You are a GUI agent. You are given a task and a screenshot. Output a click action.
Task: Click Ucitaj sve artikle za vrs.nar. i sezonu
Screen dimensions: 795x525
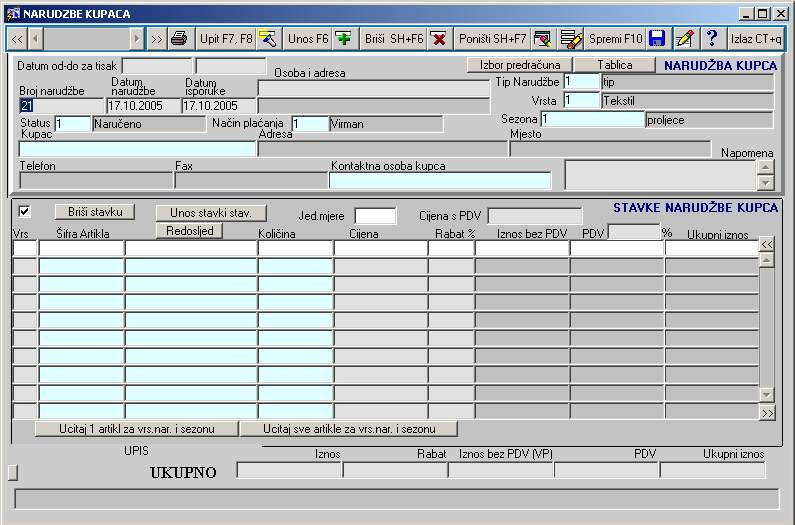click(x=349, y=429)
